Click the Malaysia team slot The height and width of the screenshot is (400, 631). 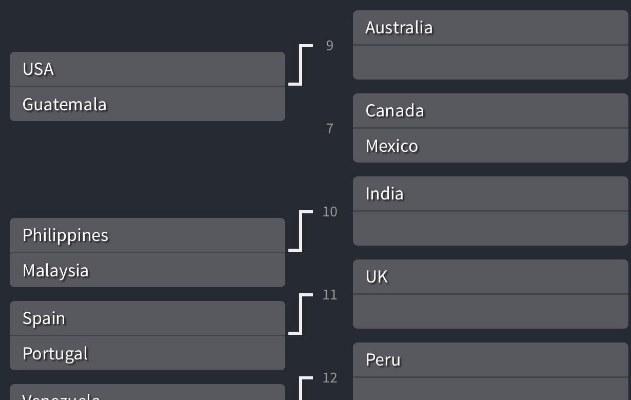point(147,270)
